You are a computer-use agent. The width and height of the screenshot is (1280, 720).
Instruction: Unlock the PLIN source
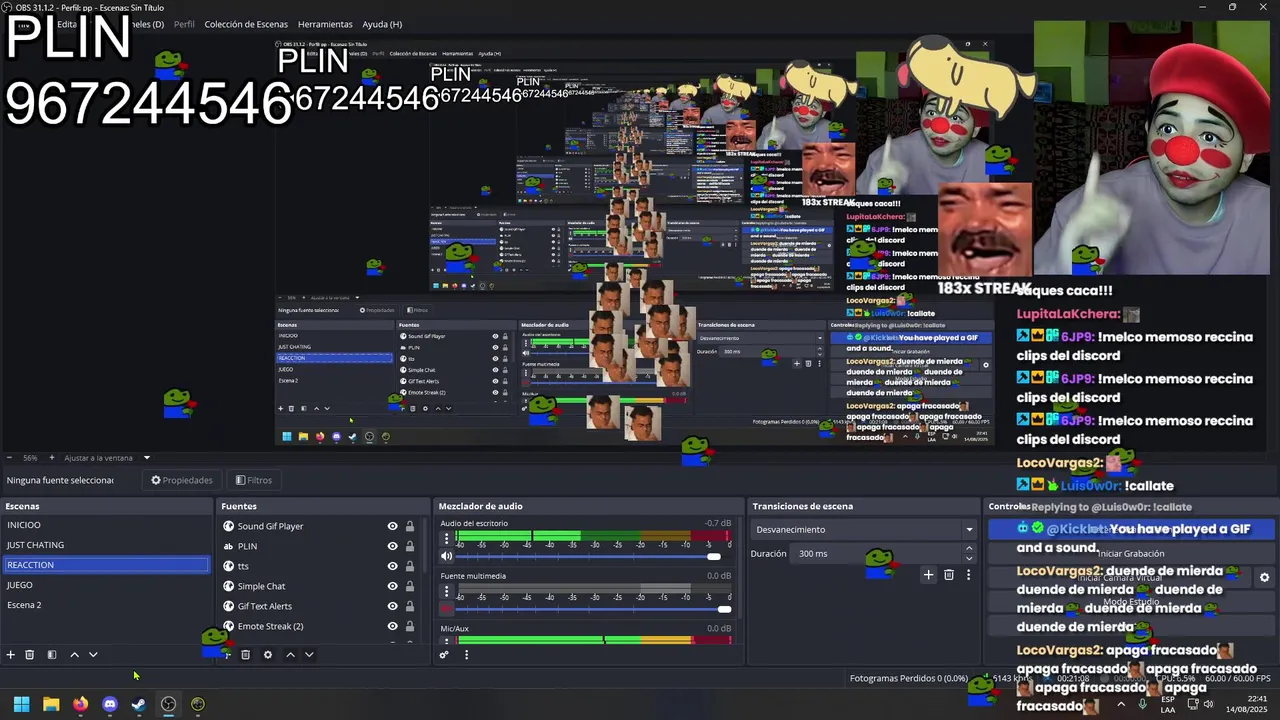point(409,546)
